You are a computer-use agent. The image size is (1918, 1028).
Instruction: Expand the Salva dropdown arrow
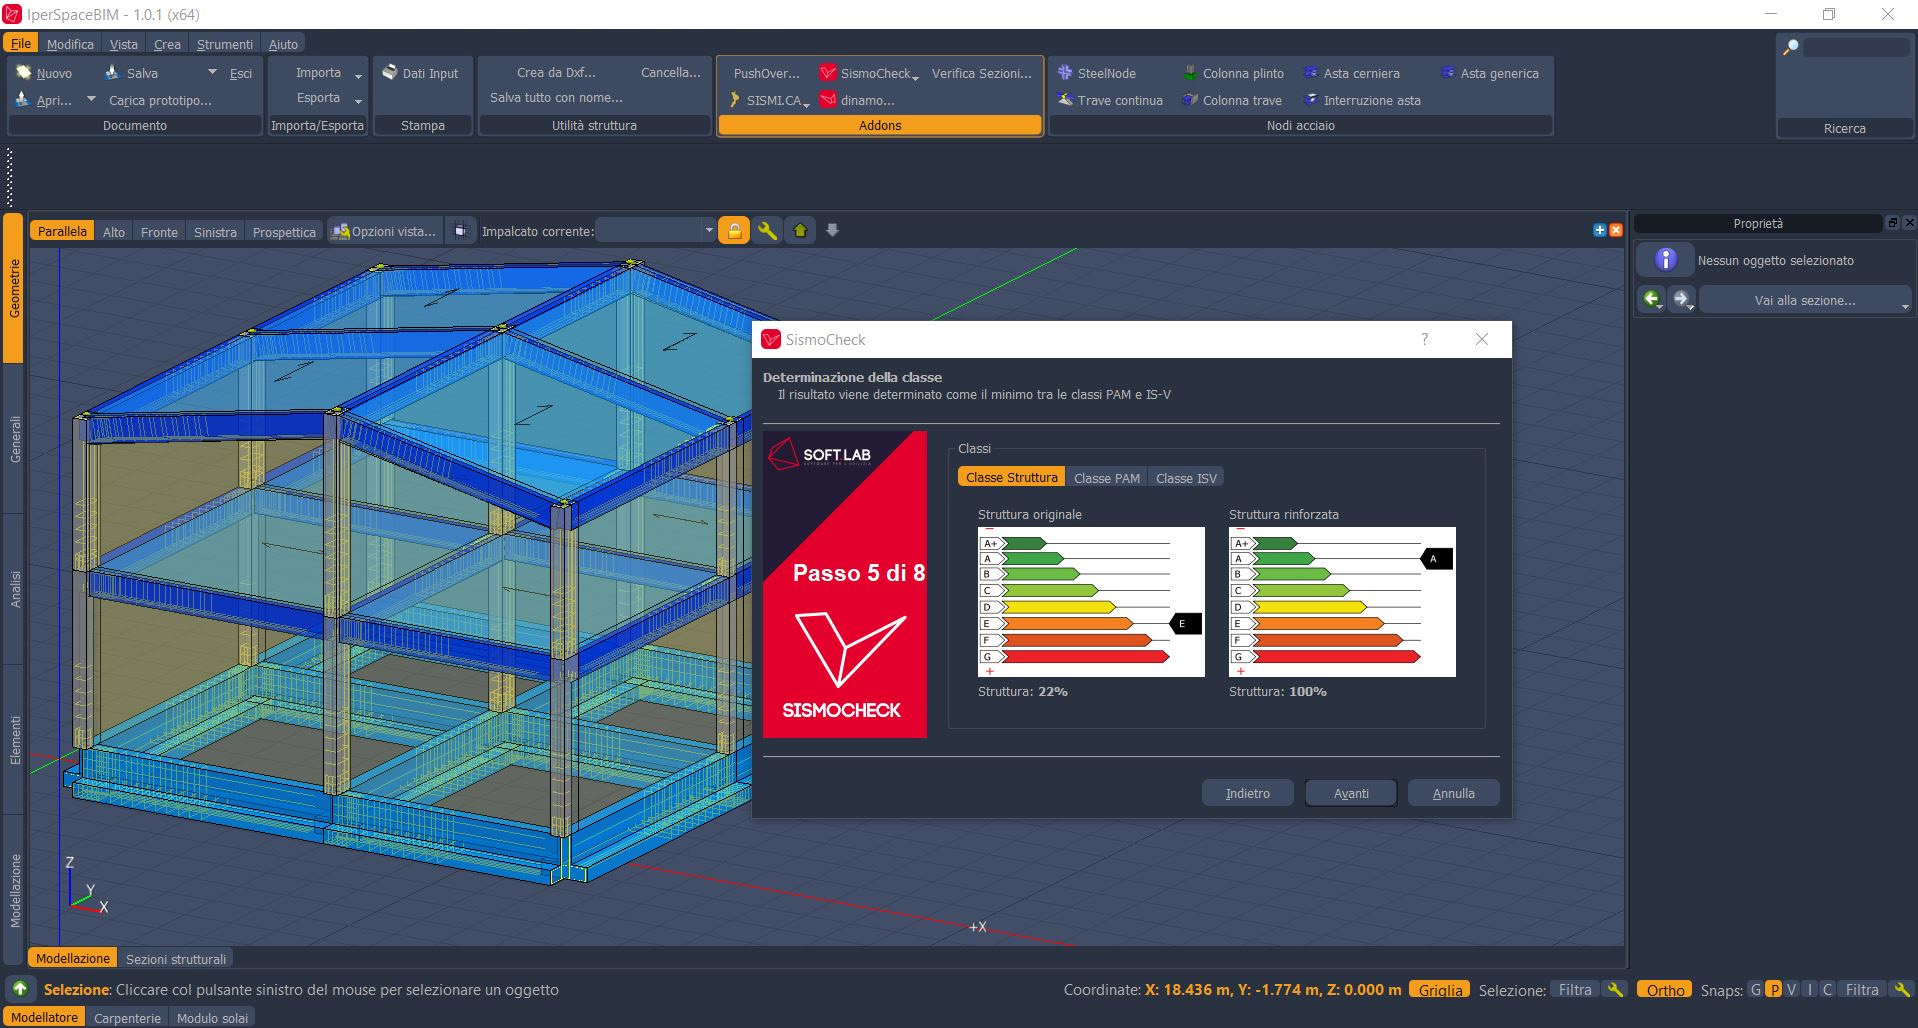click(x=212, y=72)
